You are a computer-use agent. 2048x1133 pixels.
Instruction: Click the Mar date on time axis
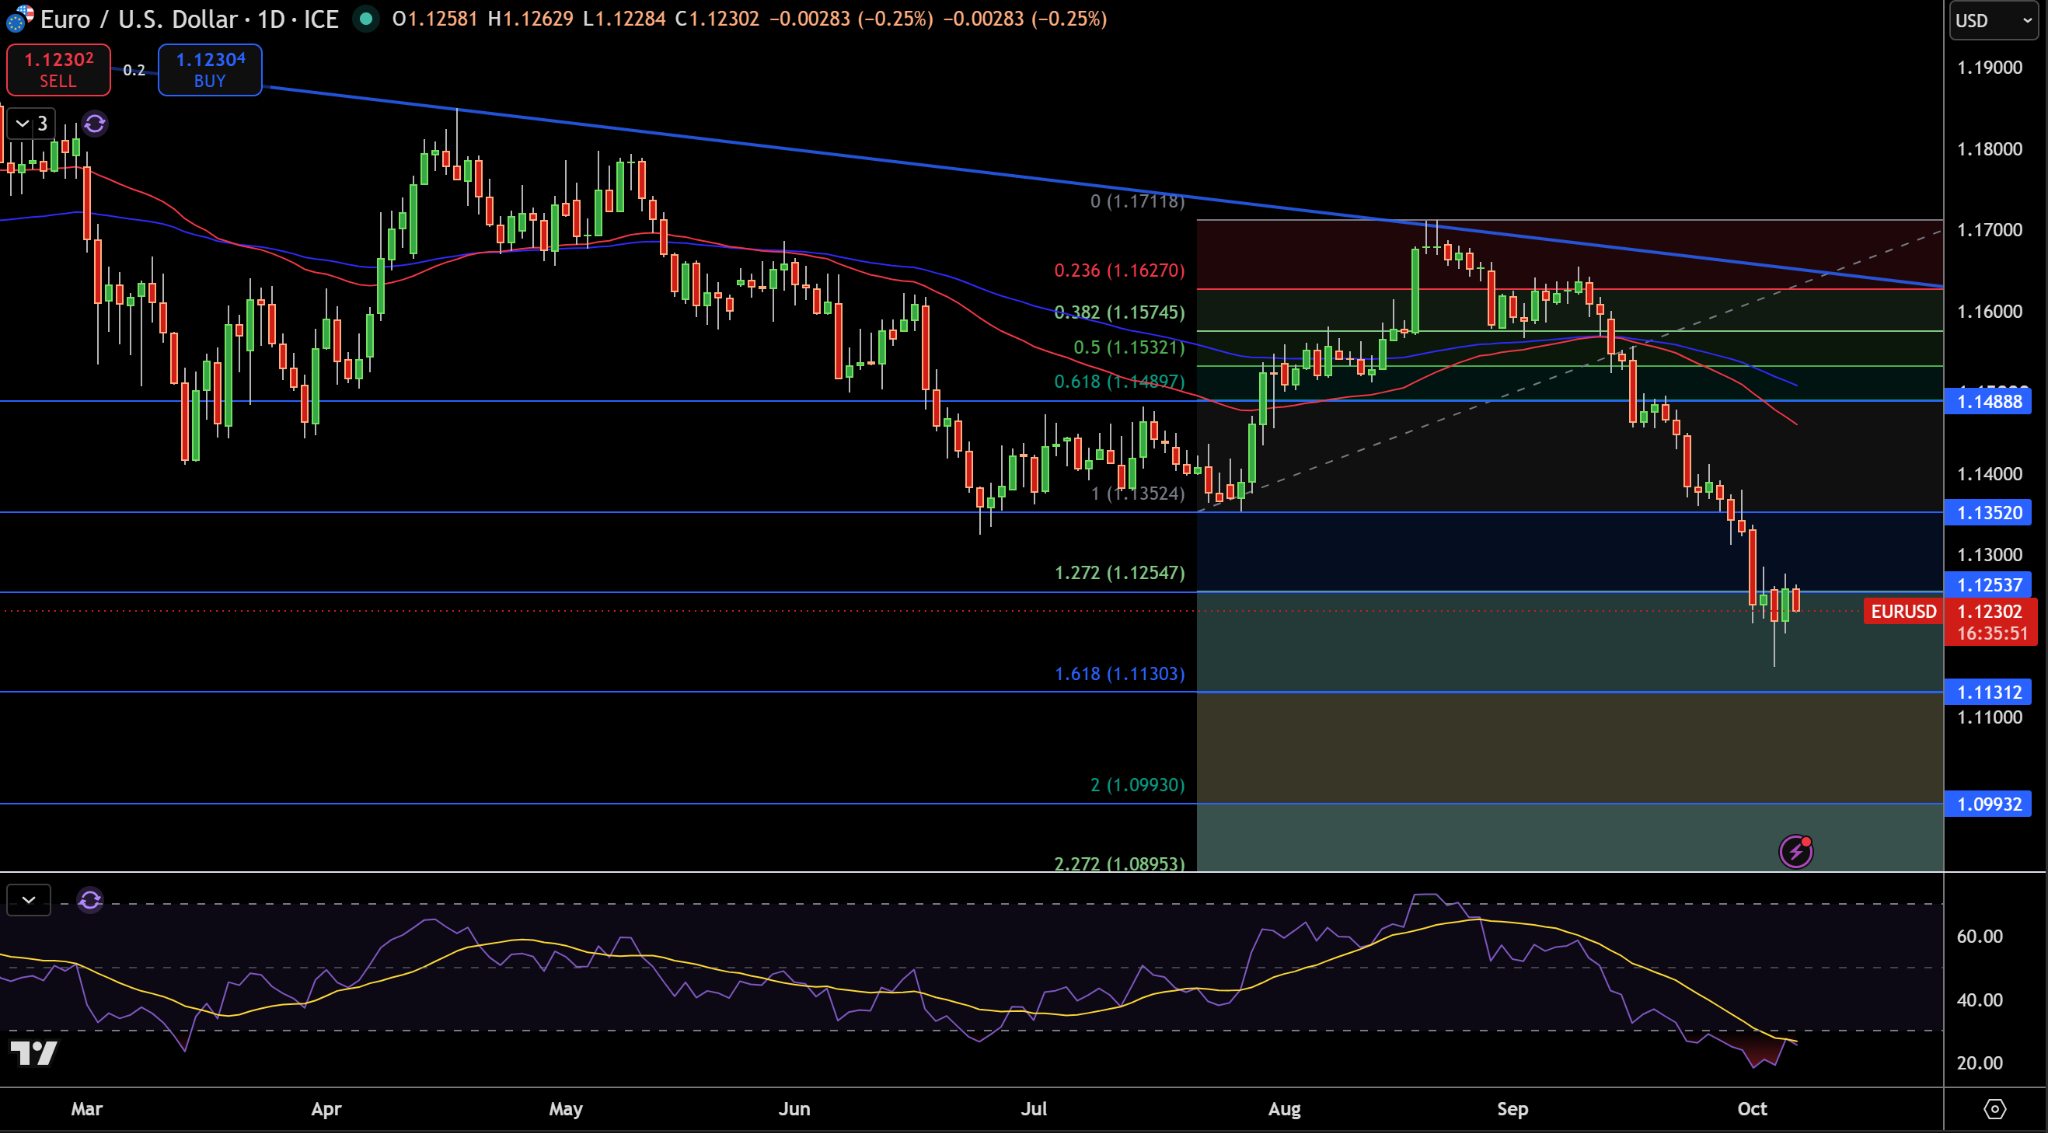[x=87, y=1109]
